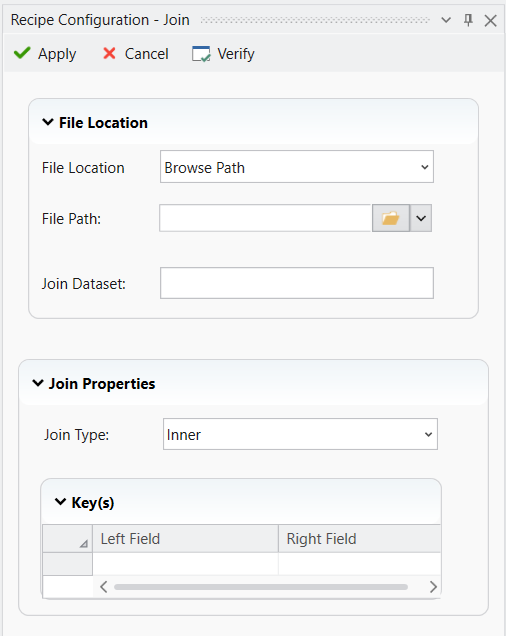506x636 pixels.
Task: Open the folder browse icon for File Path
Action: pyautogui.click(x=390, y=218)
